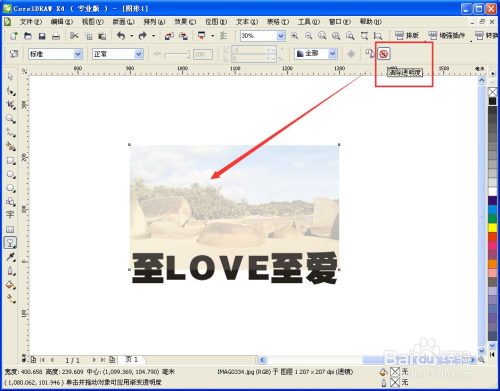Click the Import icon
500x391 pixels.
point(169,36)
